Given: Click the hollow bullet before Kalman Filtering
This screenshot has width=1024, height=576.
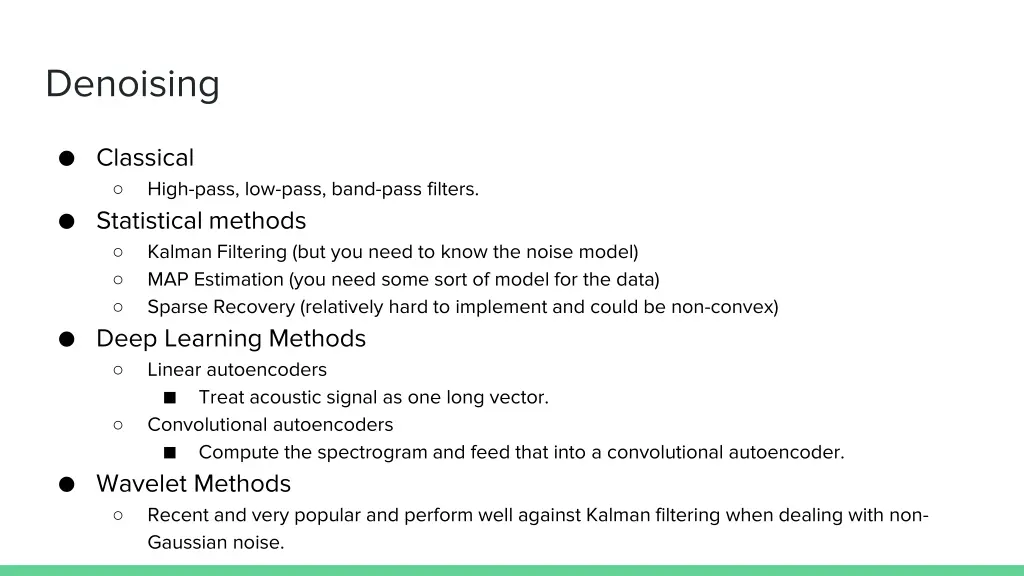Looking at the screenshot, I should (x=118, y=252).
